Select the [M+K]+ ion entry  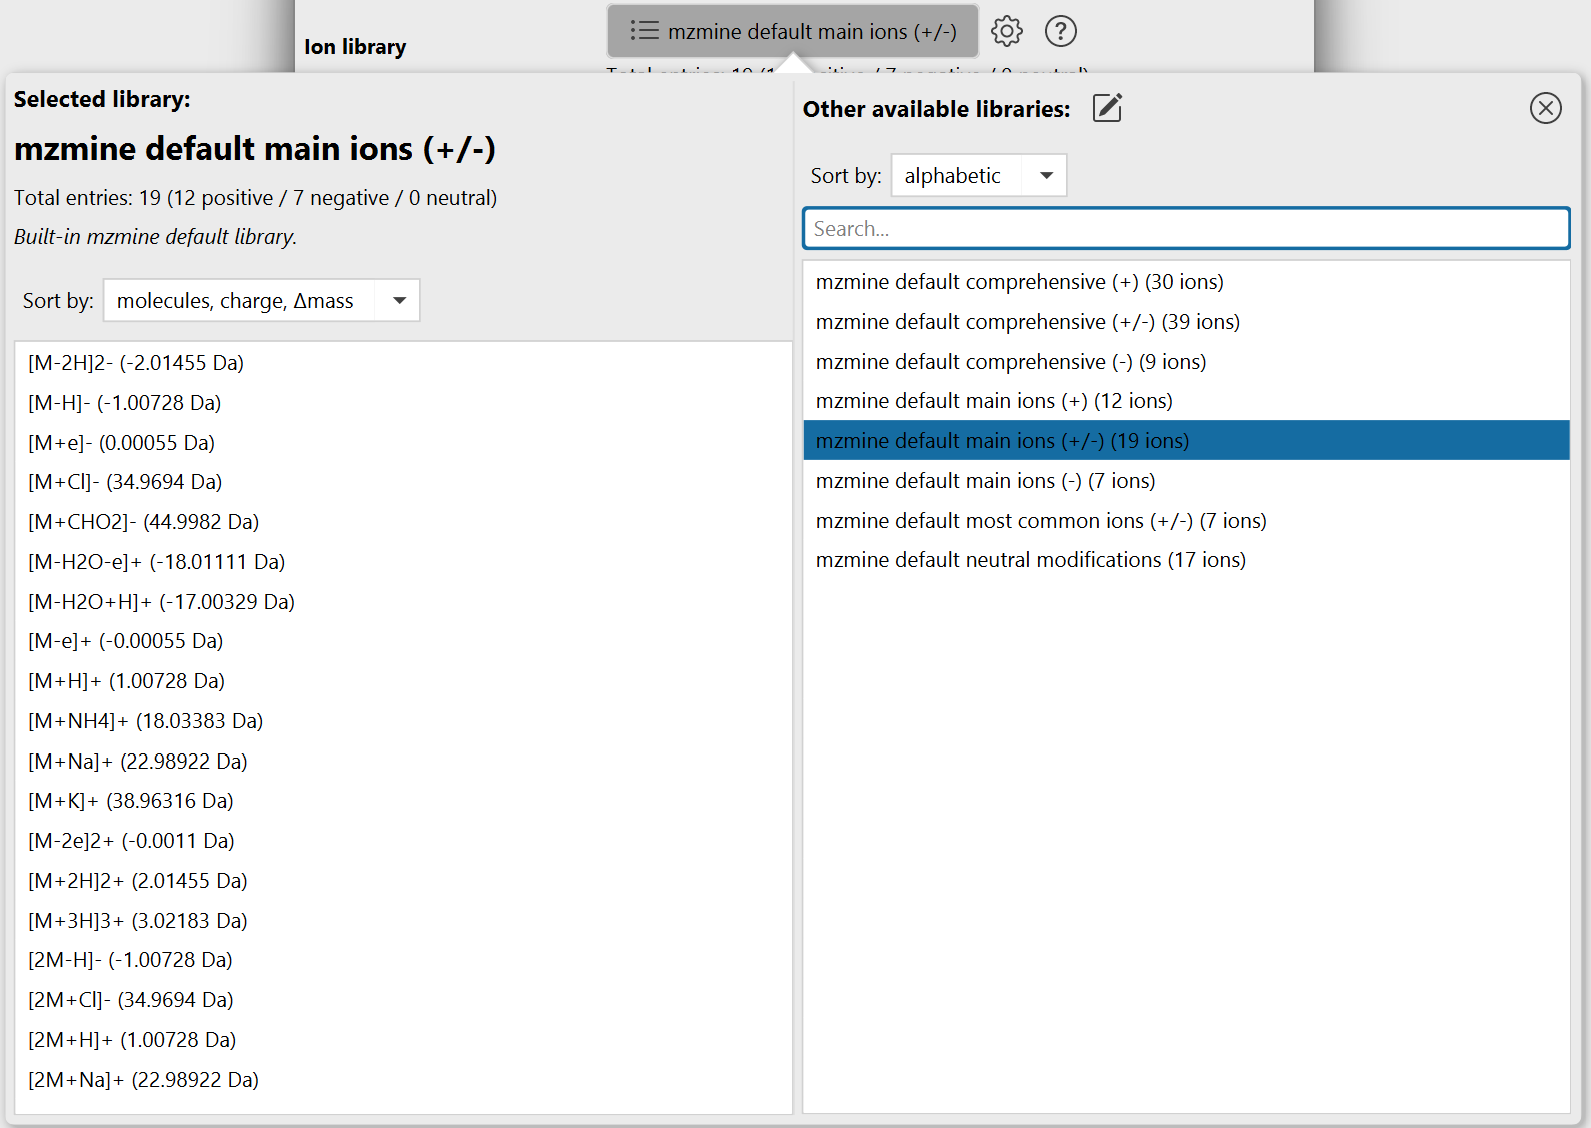[404, 801]
